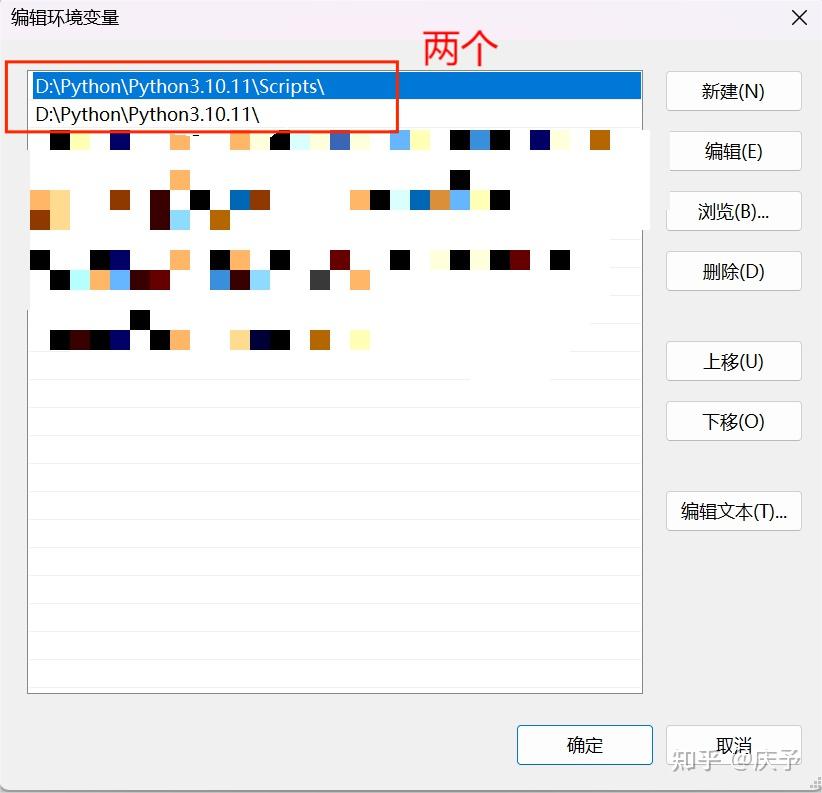Open the 浏览(B) browse dialog

733,211
